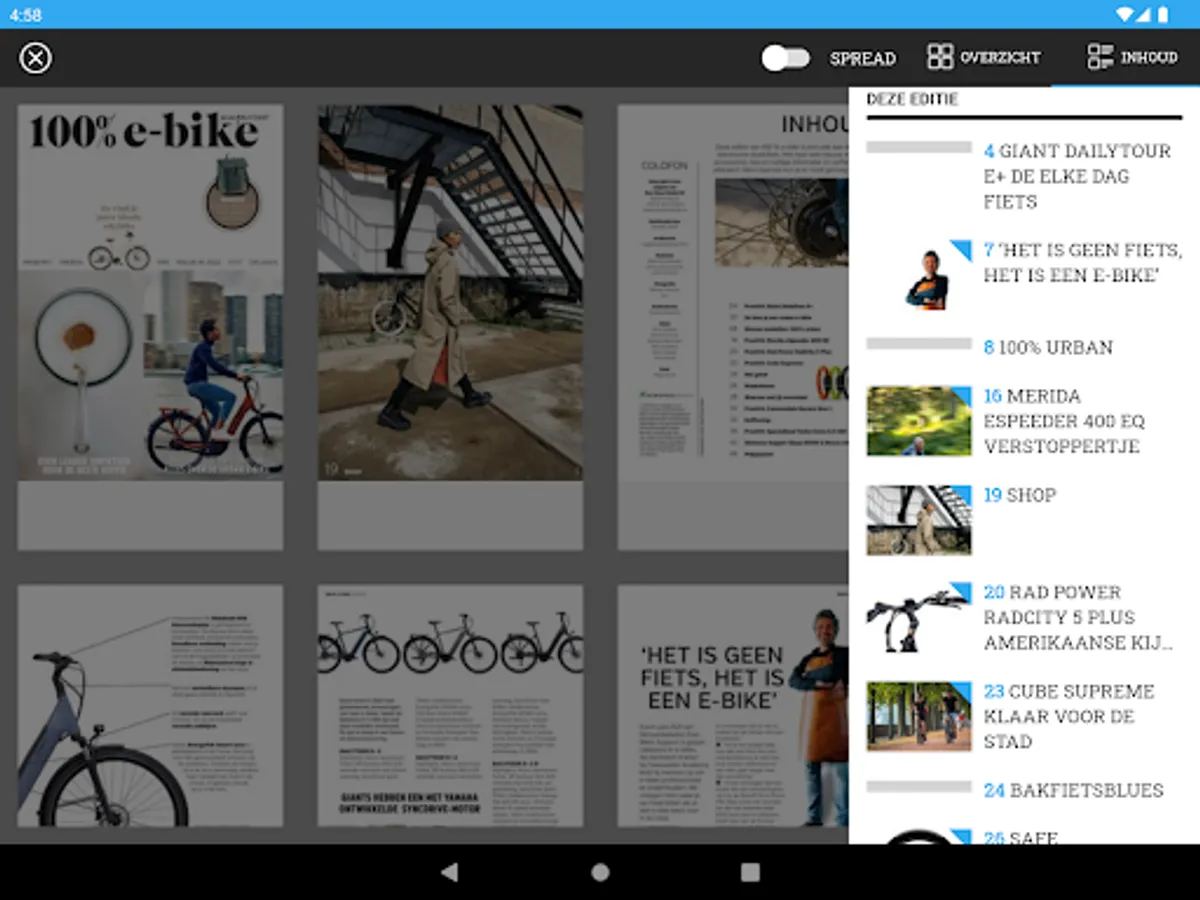Tap the grid icon next to Overzicht
1200x900 pixels.
940,57
